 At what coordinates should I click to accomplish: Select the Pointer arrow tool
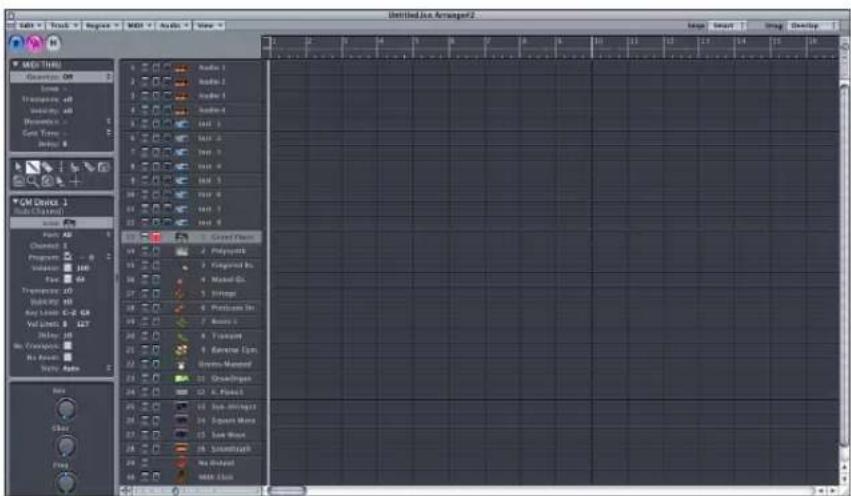pos(18,167)
